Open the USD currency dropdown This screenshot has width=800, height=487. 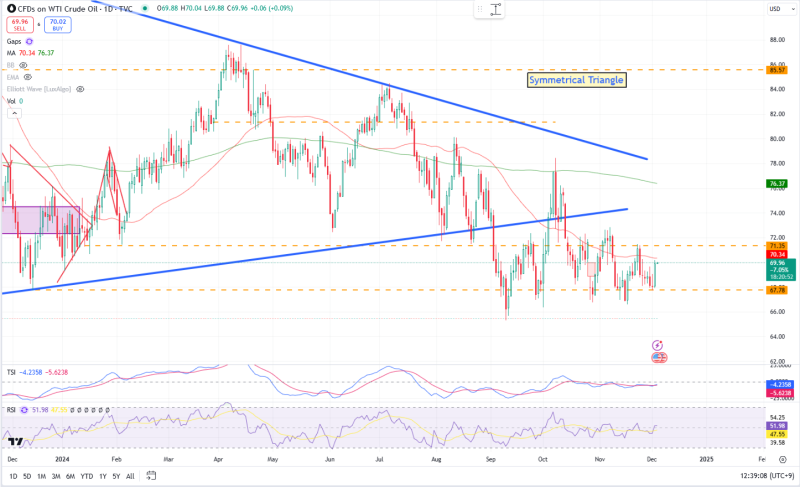pyautogui.click(x=774, y=9)
